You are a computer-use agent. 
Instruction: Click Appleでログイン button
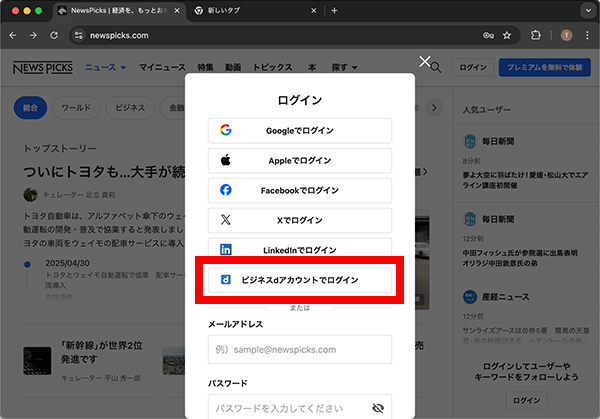tap(300, 160)
